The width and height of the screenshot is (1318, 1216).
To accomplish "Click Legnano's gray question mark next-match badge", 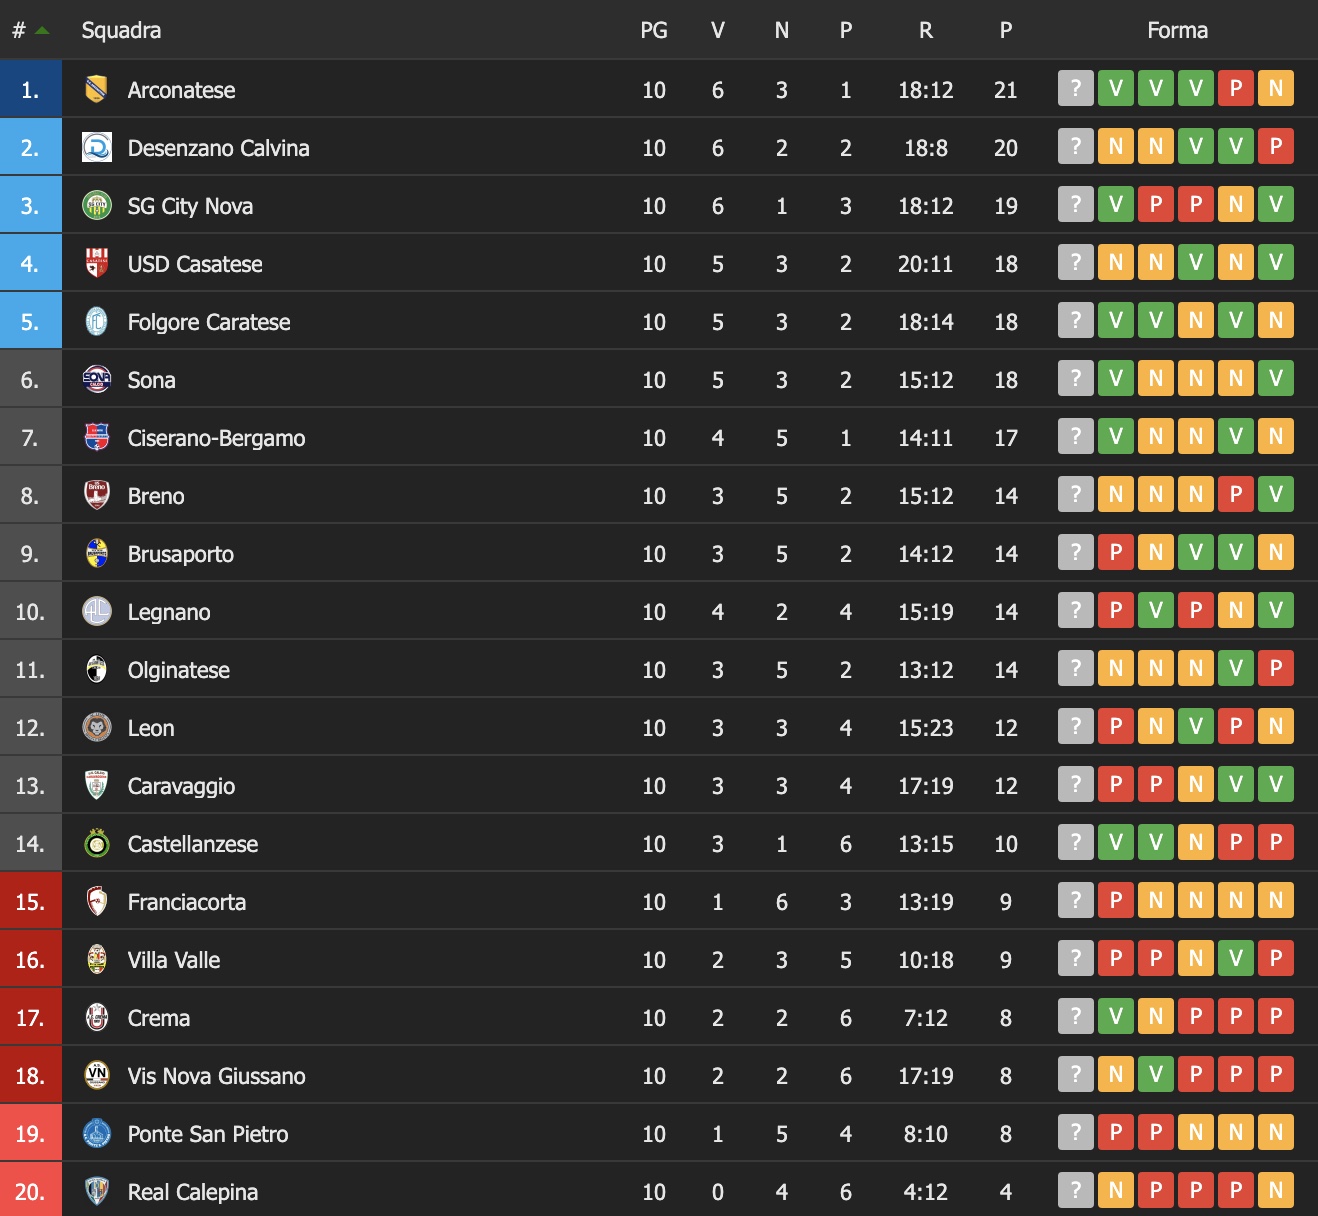I will click(x=1076, y=611).
